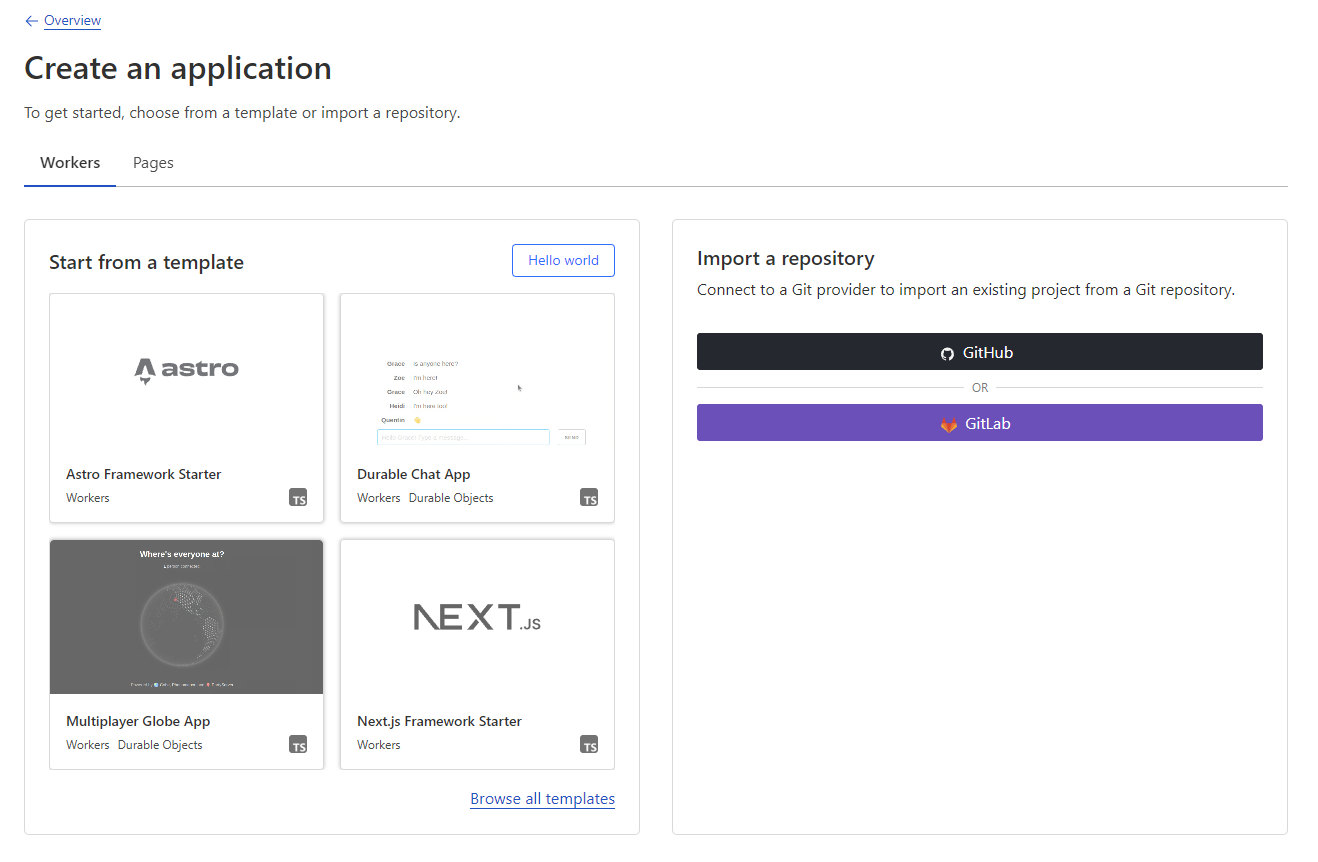Viewport: 1318px width, 862px height.
Task: Click Workers tag on Multiplayer Globe App card
Action: click(88, 745)
